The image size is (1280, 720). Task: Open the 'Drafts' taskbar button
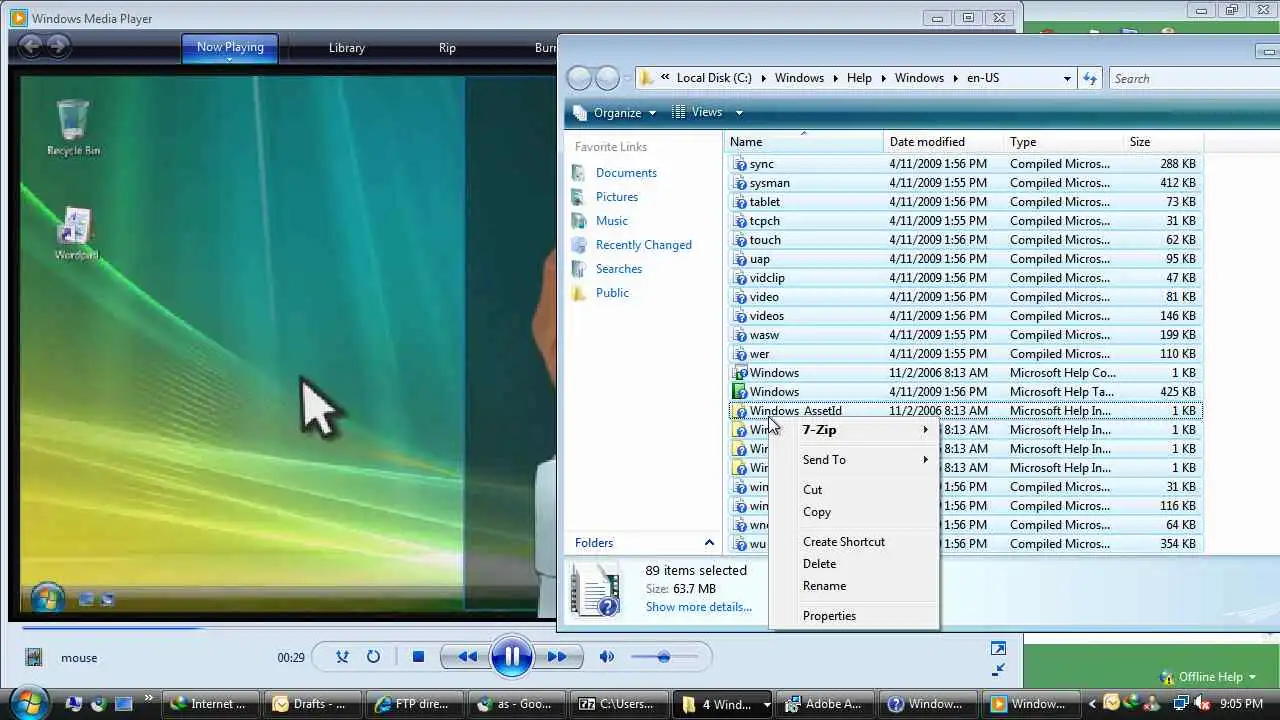point(311,704)
